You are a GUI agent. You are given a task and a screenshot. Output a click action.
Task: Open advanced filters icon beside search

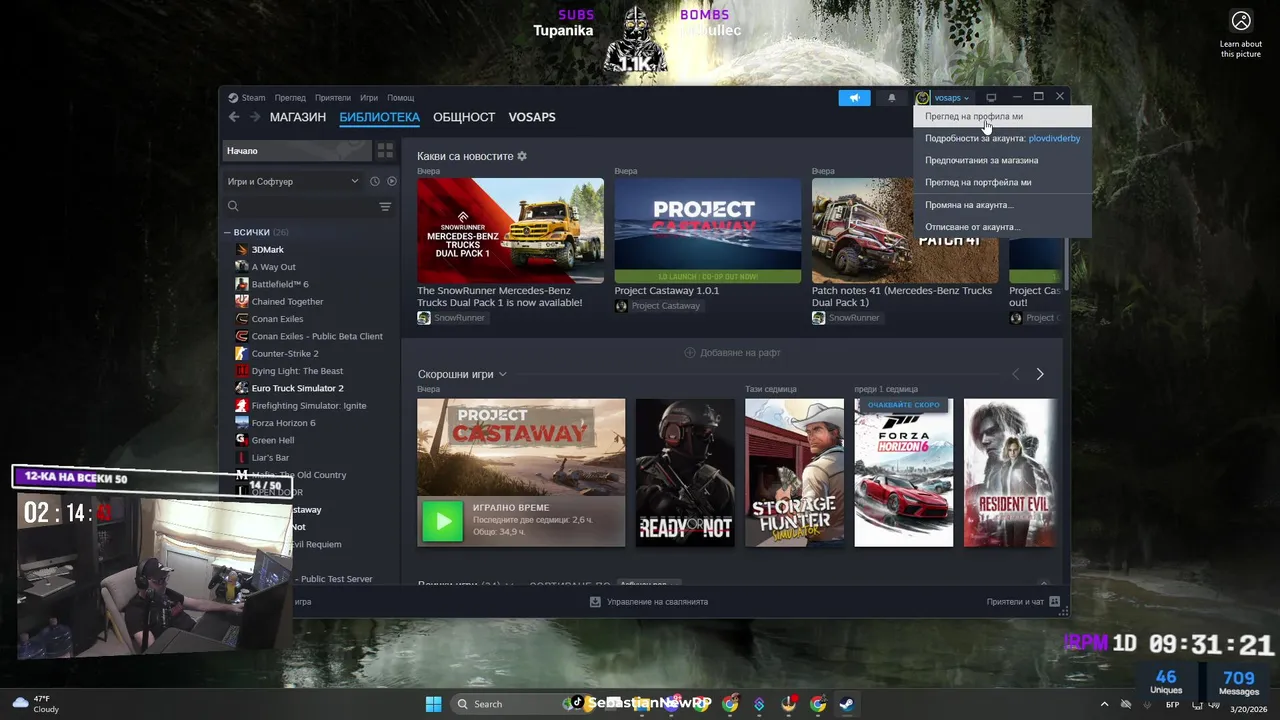tap(385, 206)
